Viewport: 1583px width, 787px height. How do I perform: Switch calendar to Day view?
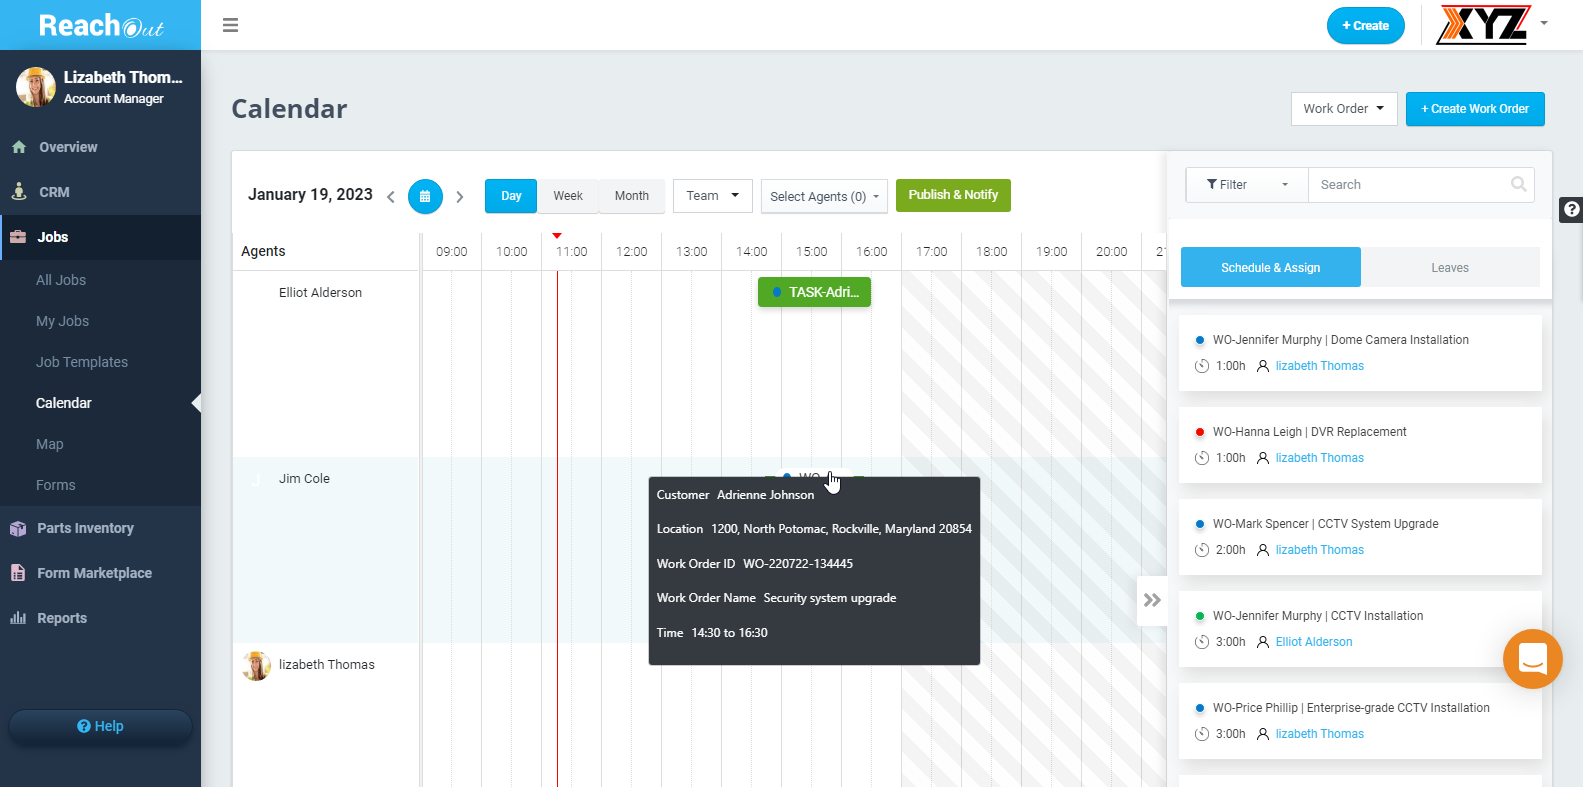point(511,196)
